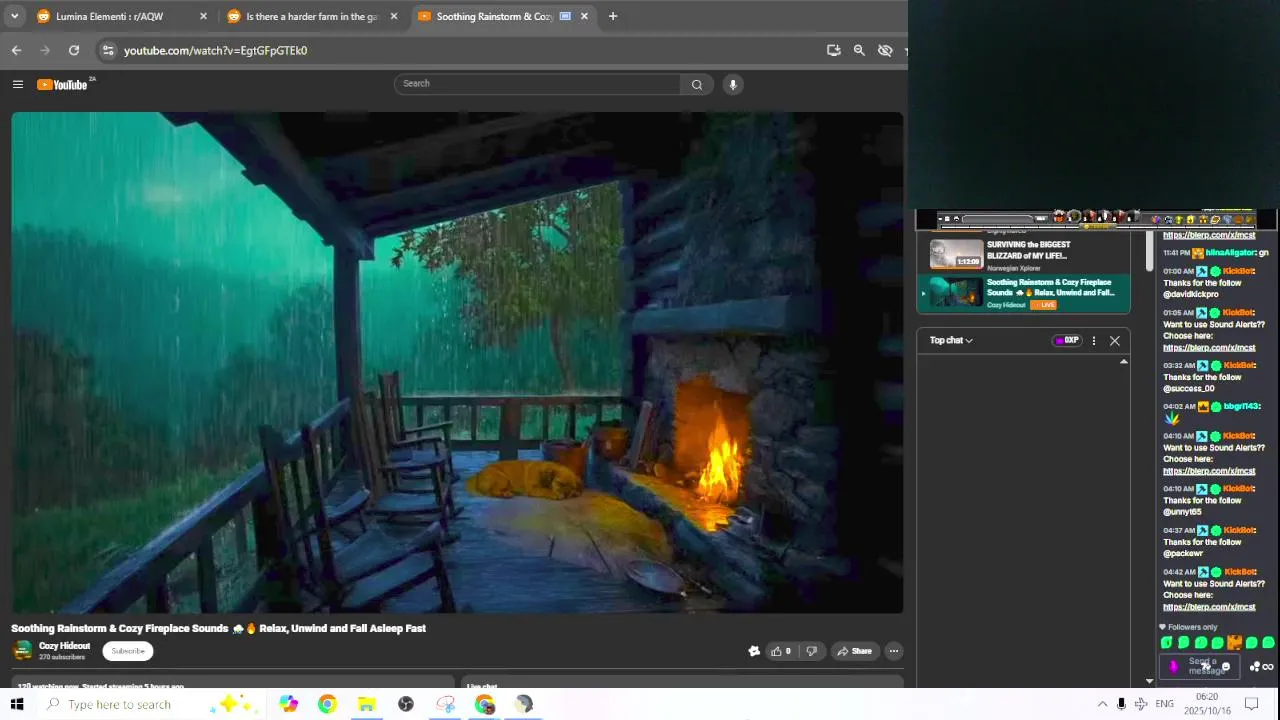Open the tab search dropdown arrow

pyautogui.click(x=14, y=16)
